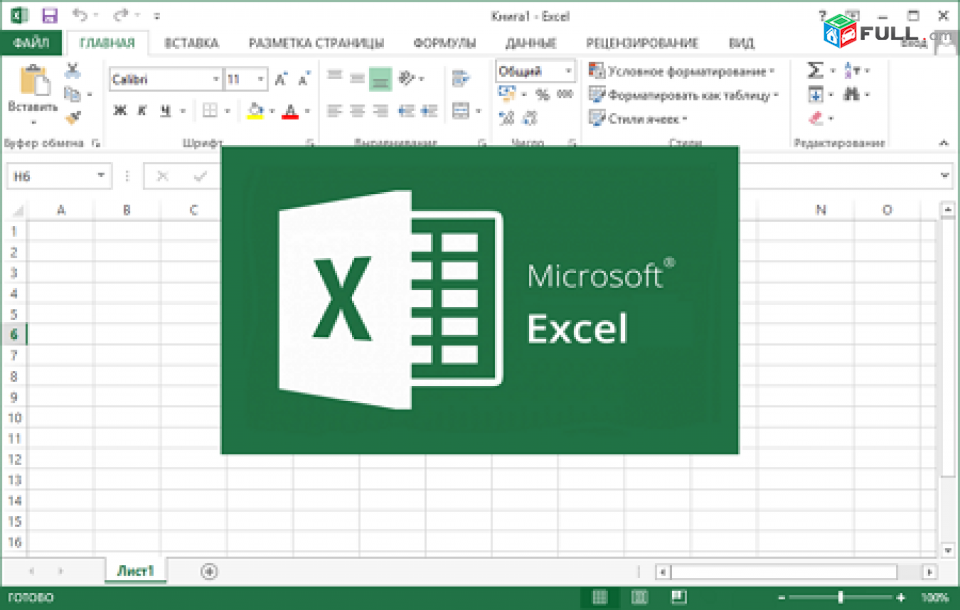This screenshot has height=610, width=960.
Task: Select the Format Painter brush
Action: click(73, 116)
